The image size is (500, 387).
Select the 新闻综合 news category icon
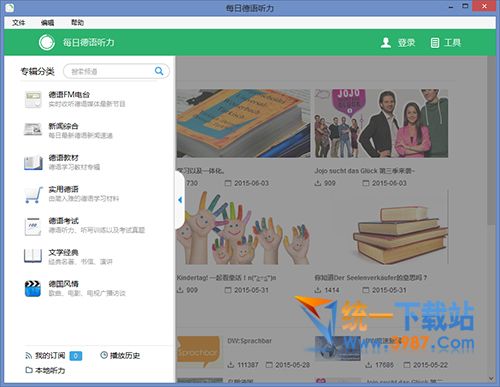click(x=33, y=129)
